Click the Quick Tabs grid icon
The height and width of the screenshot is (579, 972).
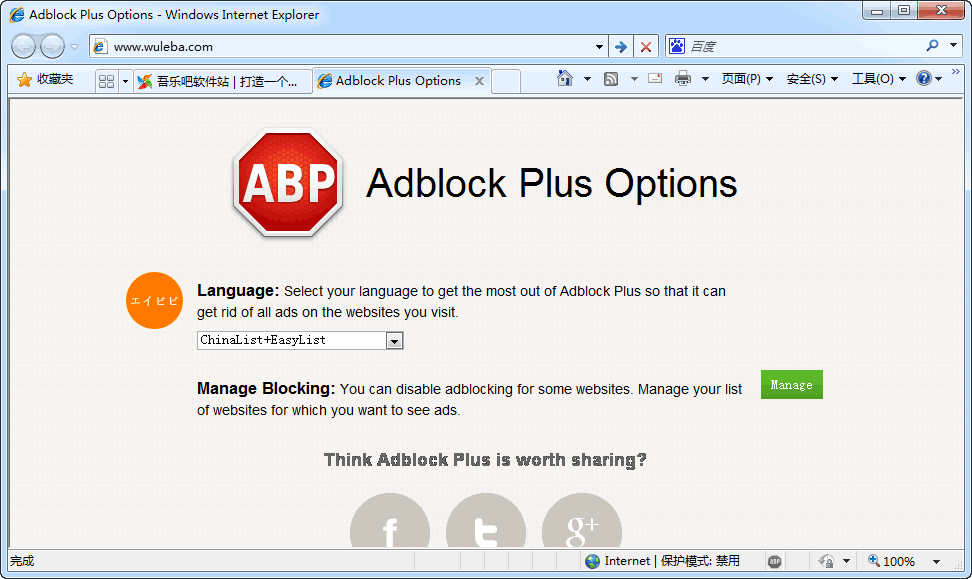tap(106, 81)
